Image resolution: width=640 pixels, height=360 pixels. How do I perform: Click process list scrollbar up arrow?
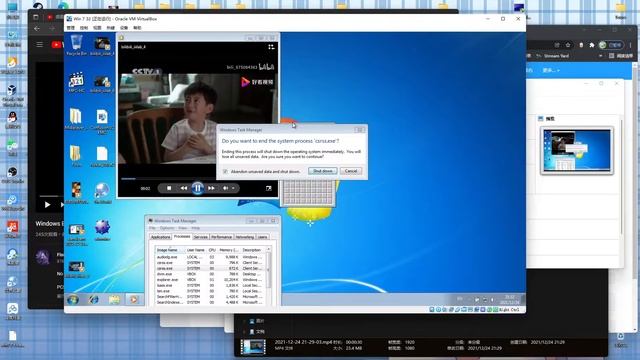pos(269,249)
